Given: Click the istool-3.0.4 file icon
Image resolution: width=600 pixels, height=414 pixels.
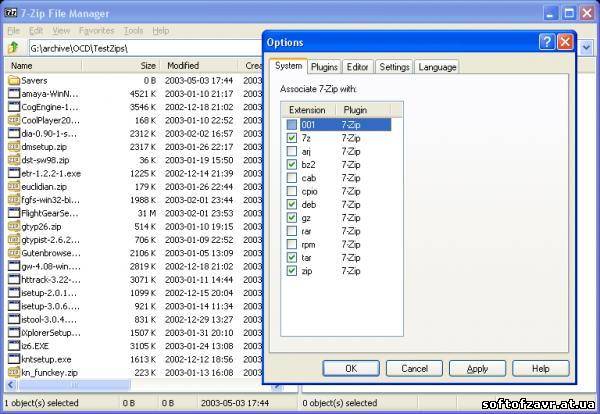Looking at the screenshot, I should (14, 319).
